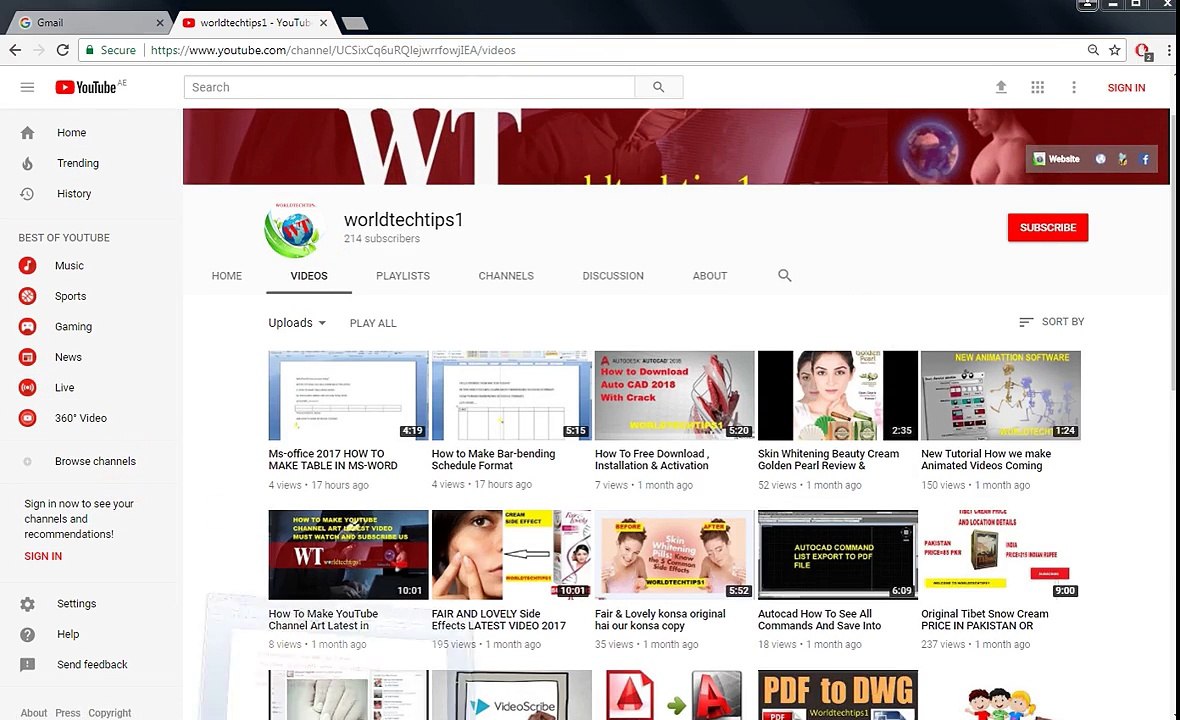Click the News icon in sidebar

click(x=27, y=357)
